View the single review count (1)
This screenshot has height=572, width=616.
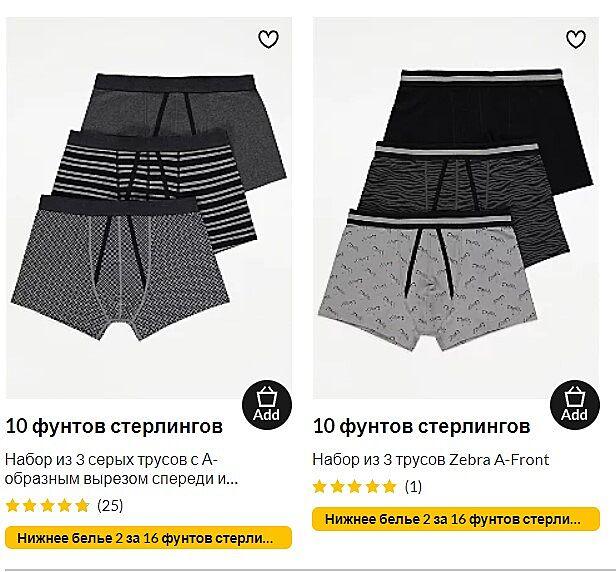click(413, 486)
